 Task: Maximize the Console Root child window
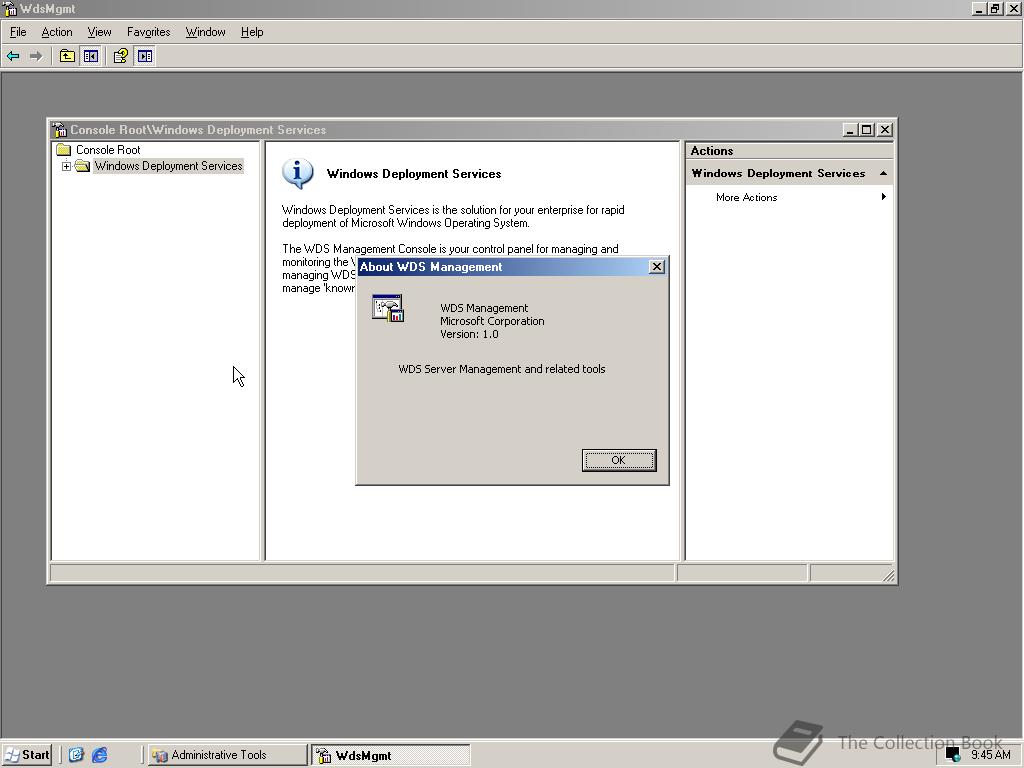click(x=866, y=130)
